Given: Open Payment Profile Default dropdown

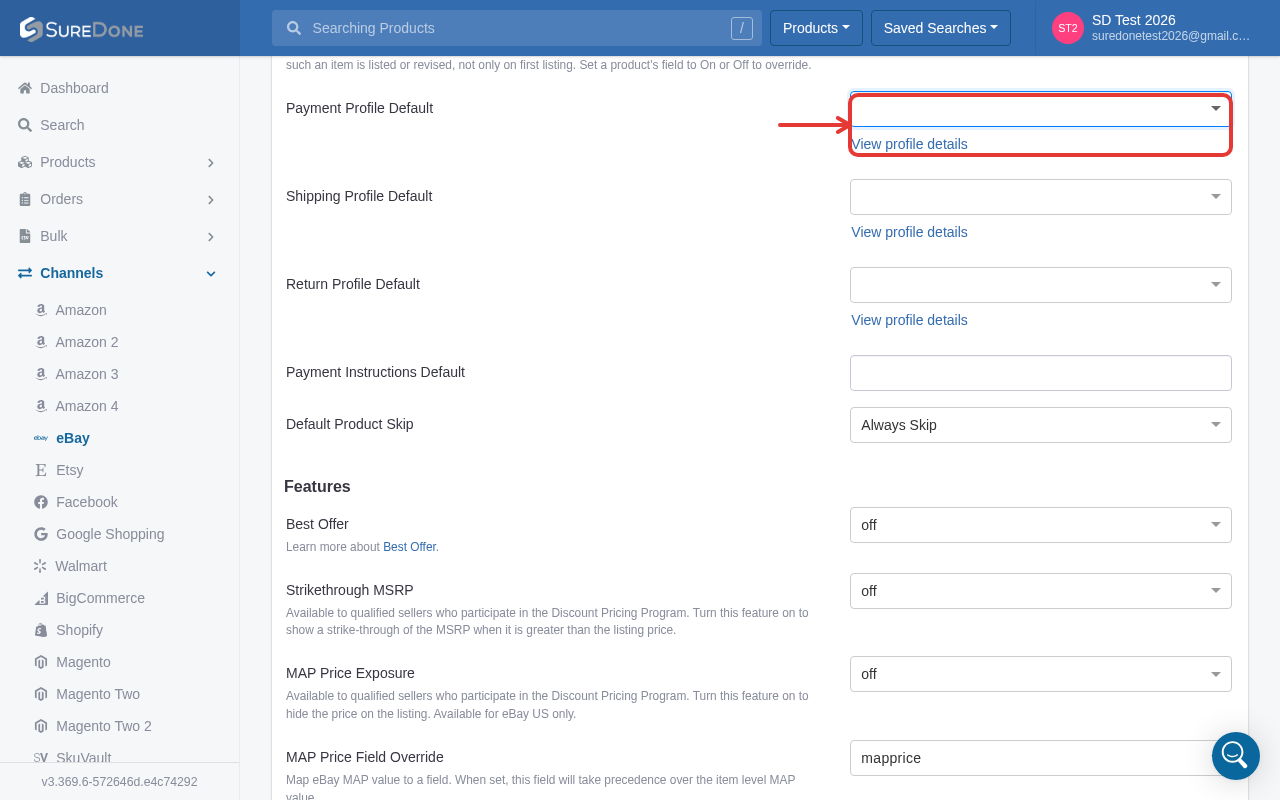Looking at the screenshot, I should pos(1041,109).
